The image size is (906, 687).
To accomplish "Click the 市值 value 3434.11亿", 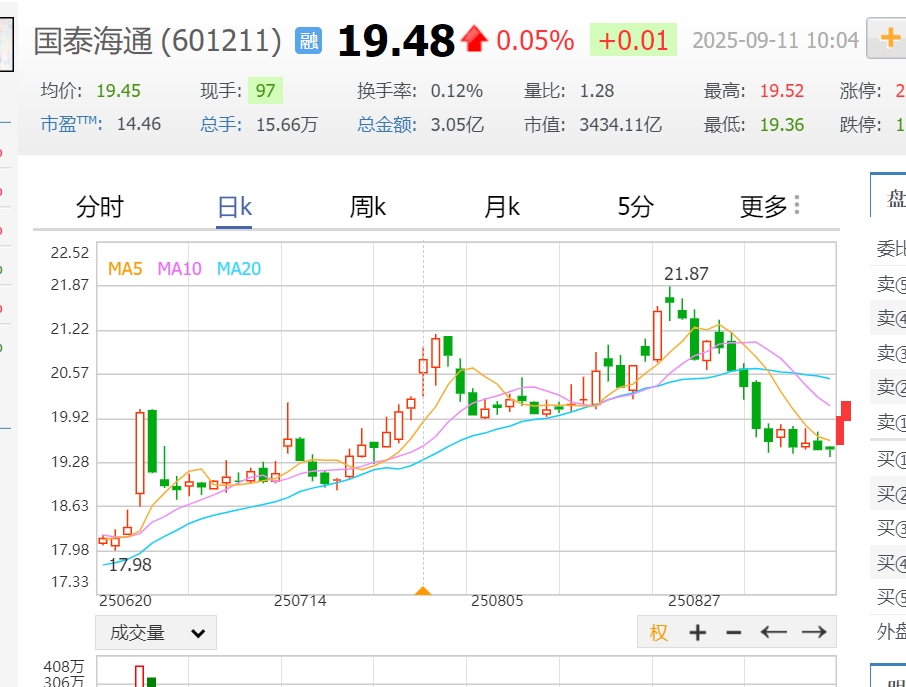I will 621,124.
